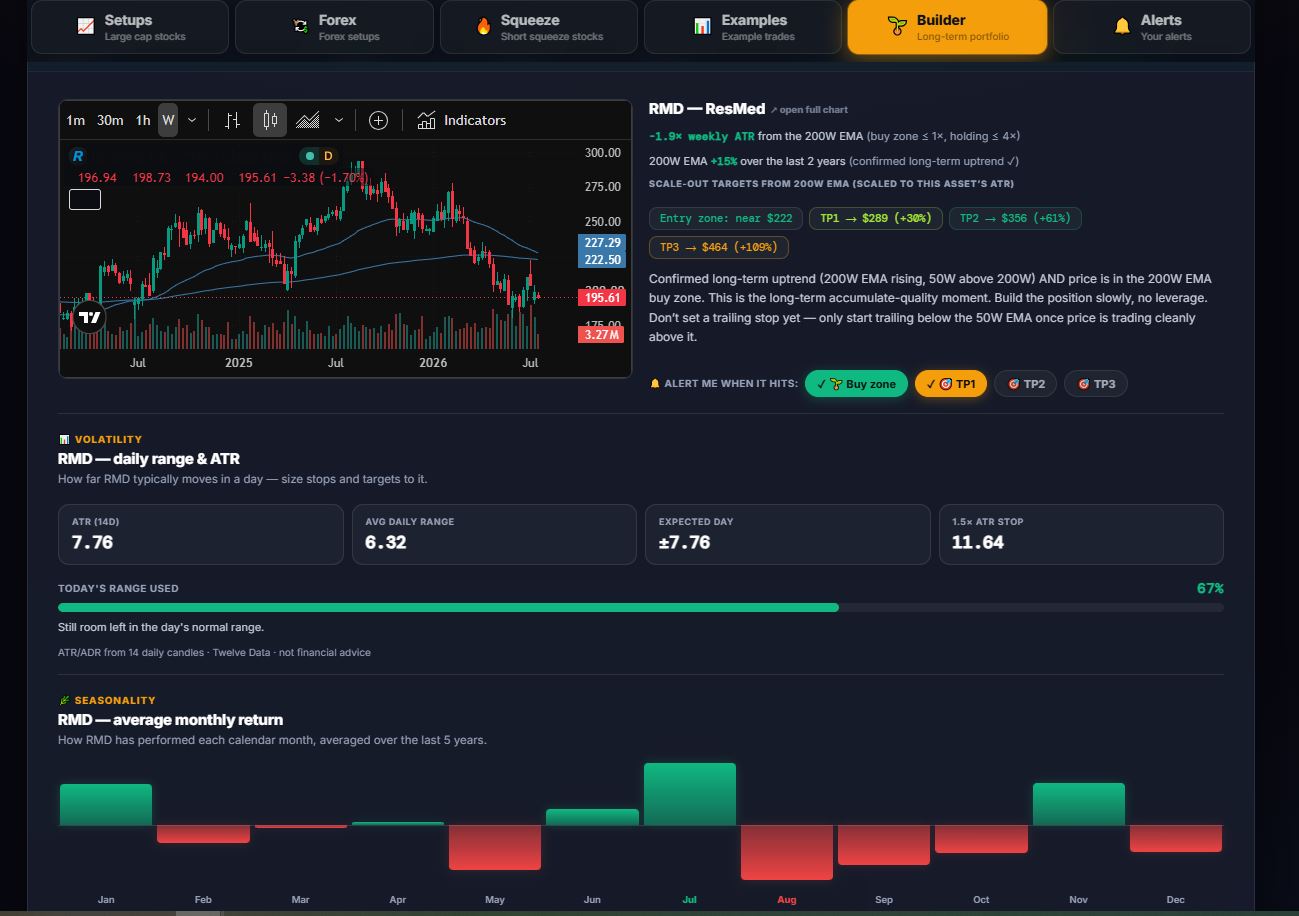Expand the chart style dropdown chevron

pyautogui.click(x=338, y=120)
